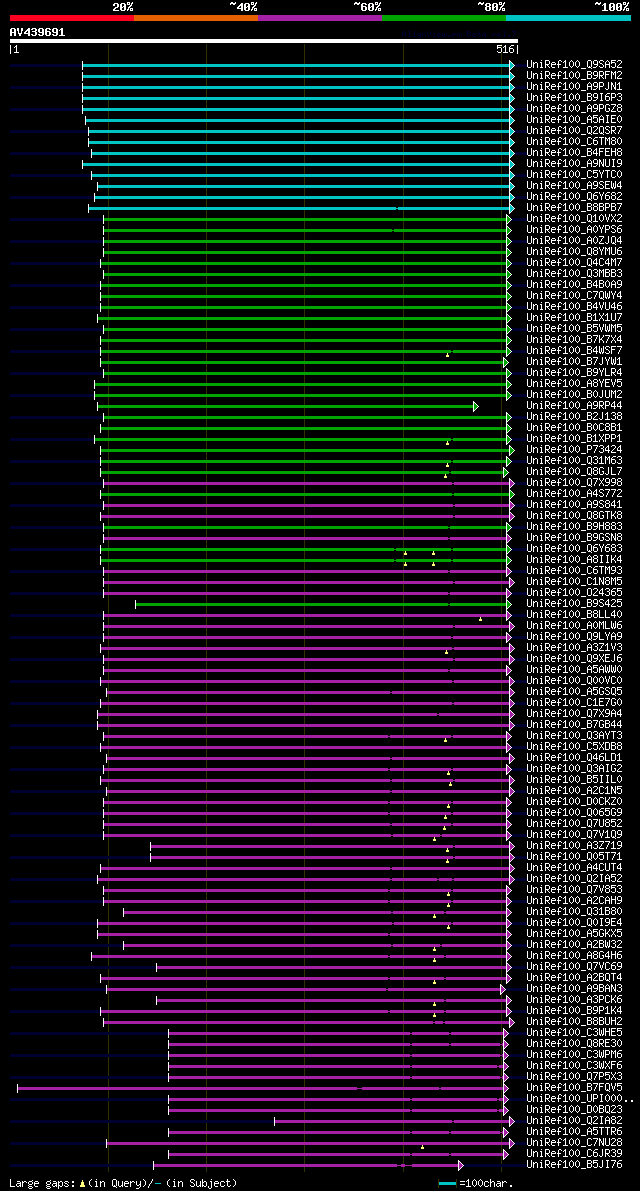
Task: Click label UniRef100_B4VU46
Action: [574, 307]
